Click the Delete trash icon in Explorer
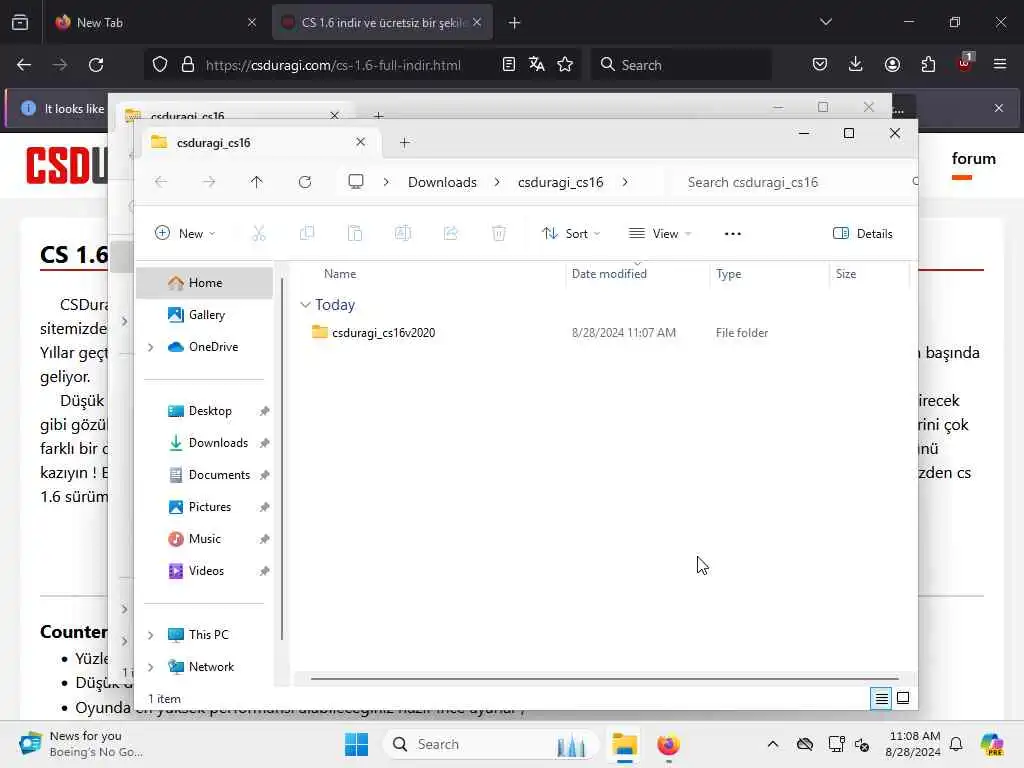The height and width of the screenshot is (768, 1024). click(x=499, y=233)
